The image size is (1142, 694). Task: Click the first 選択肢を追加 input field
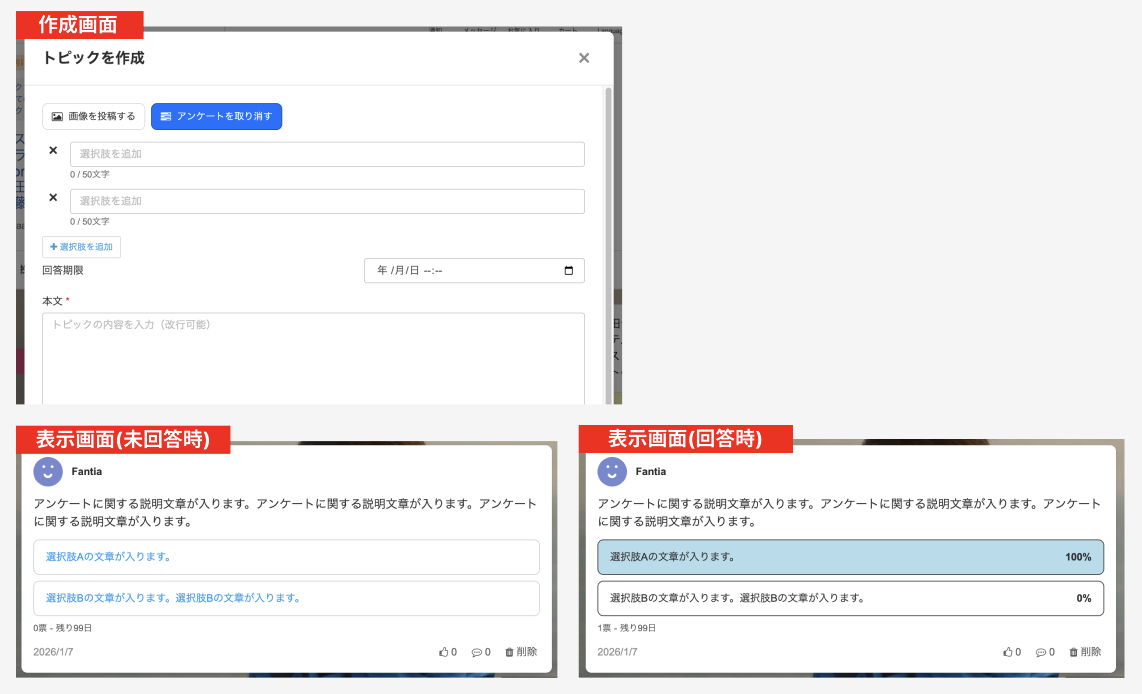(x=327, y=154)
